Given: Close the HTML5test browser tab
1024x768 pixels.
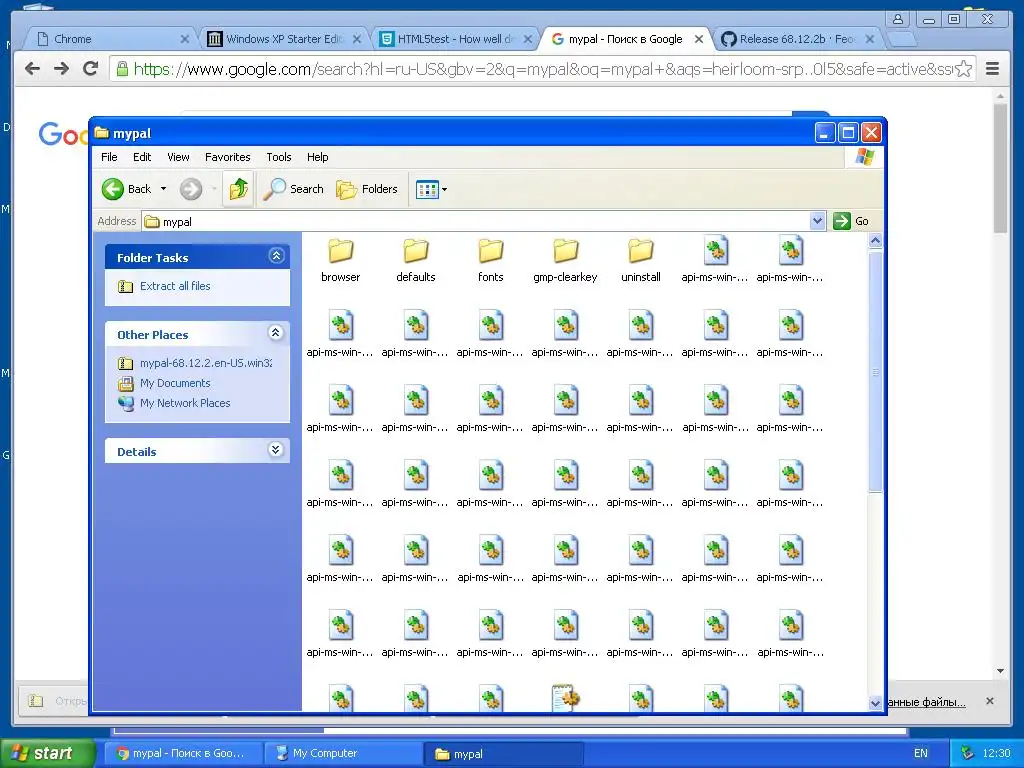Looking at the screenshot, I should (x=528, y=39).
